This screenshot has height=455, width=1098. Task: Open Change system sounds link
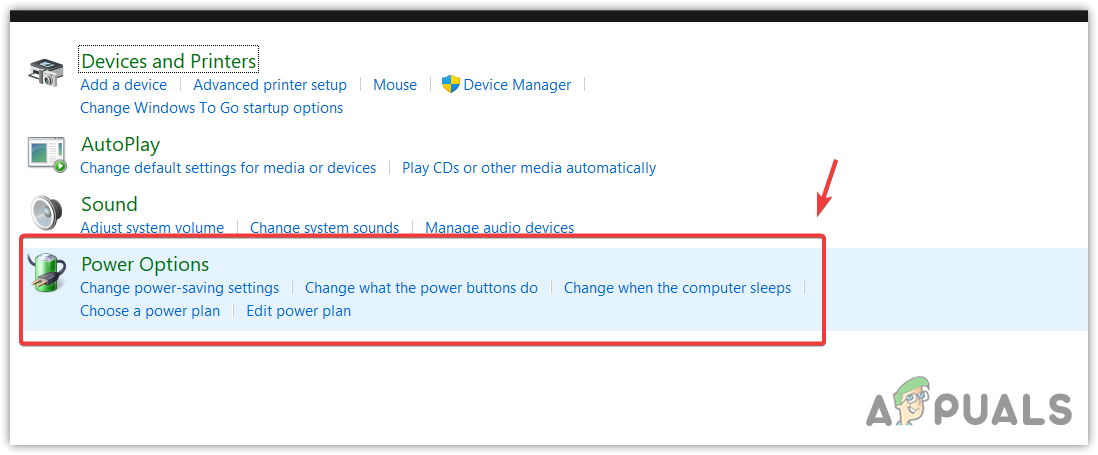(324, 228)
